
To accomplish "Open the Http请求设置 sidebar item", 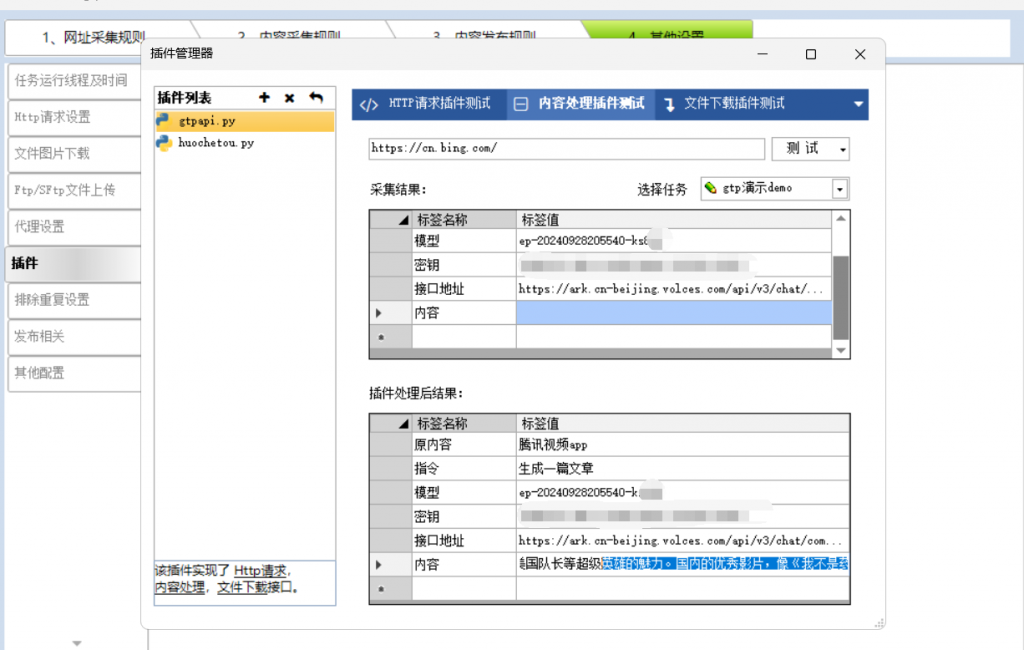I will [72, 117].
